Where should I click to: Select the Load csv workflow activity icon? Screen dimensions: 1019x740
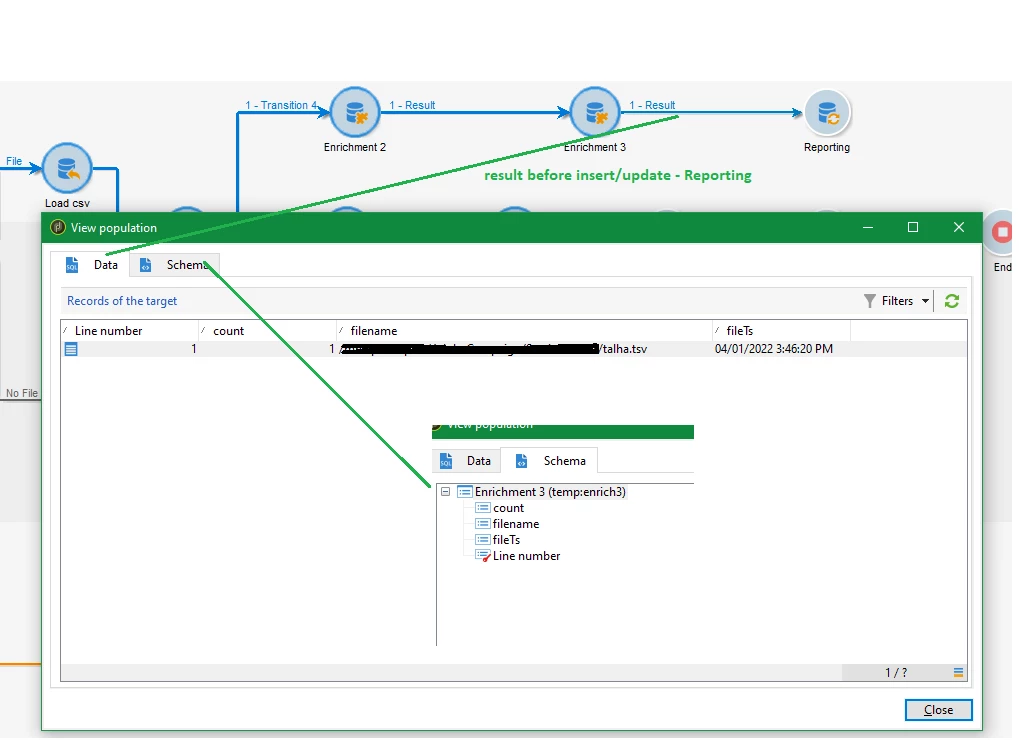click(x=67, y=168)
